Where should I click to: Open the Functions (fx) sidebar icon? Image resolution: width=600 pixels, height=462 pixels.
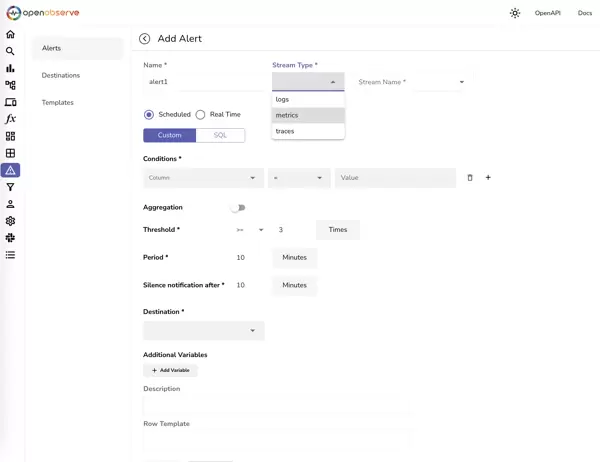tap(10, 119)
